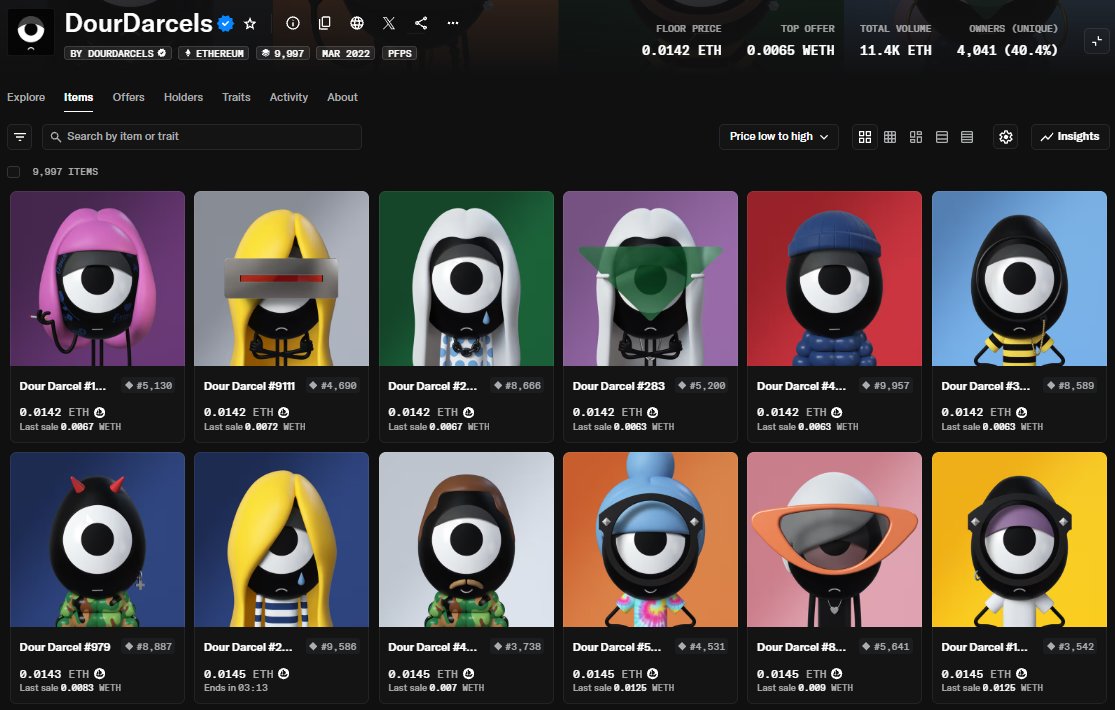This screenshot has width=1115, height=710.
Task: Click the DourDarcels collection logo
Action: (x=31, y=32)
